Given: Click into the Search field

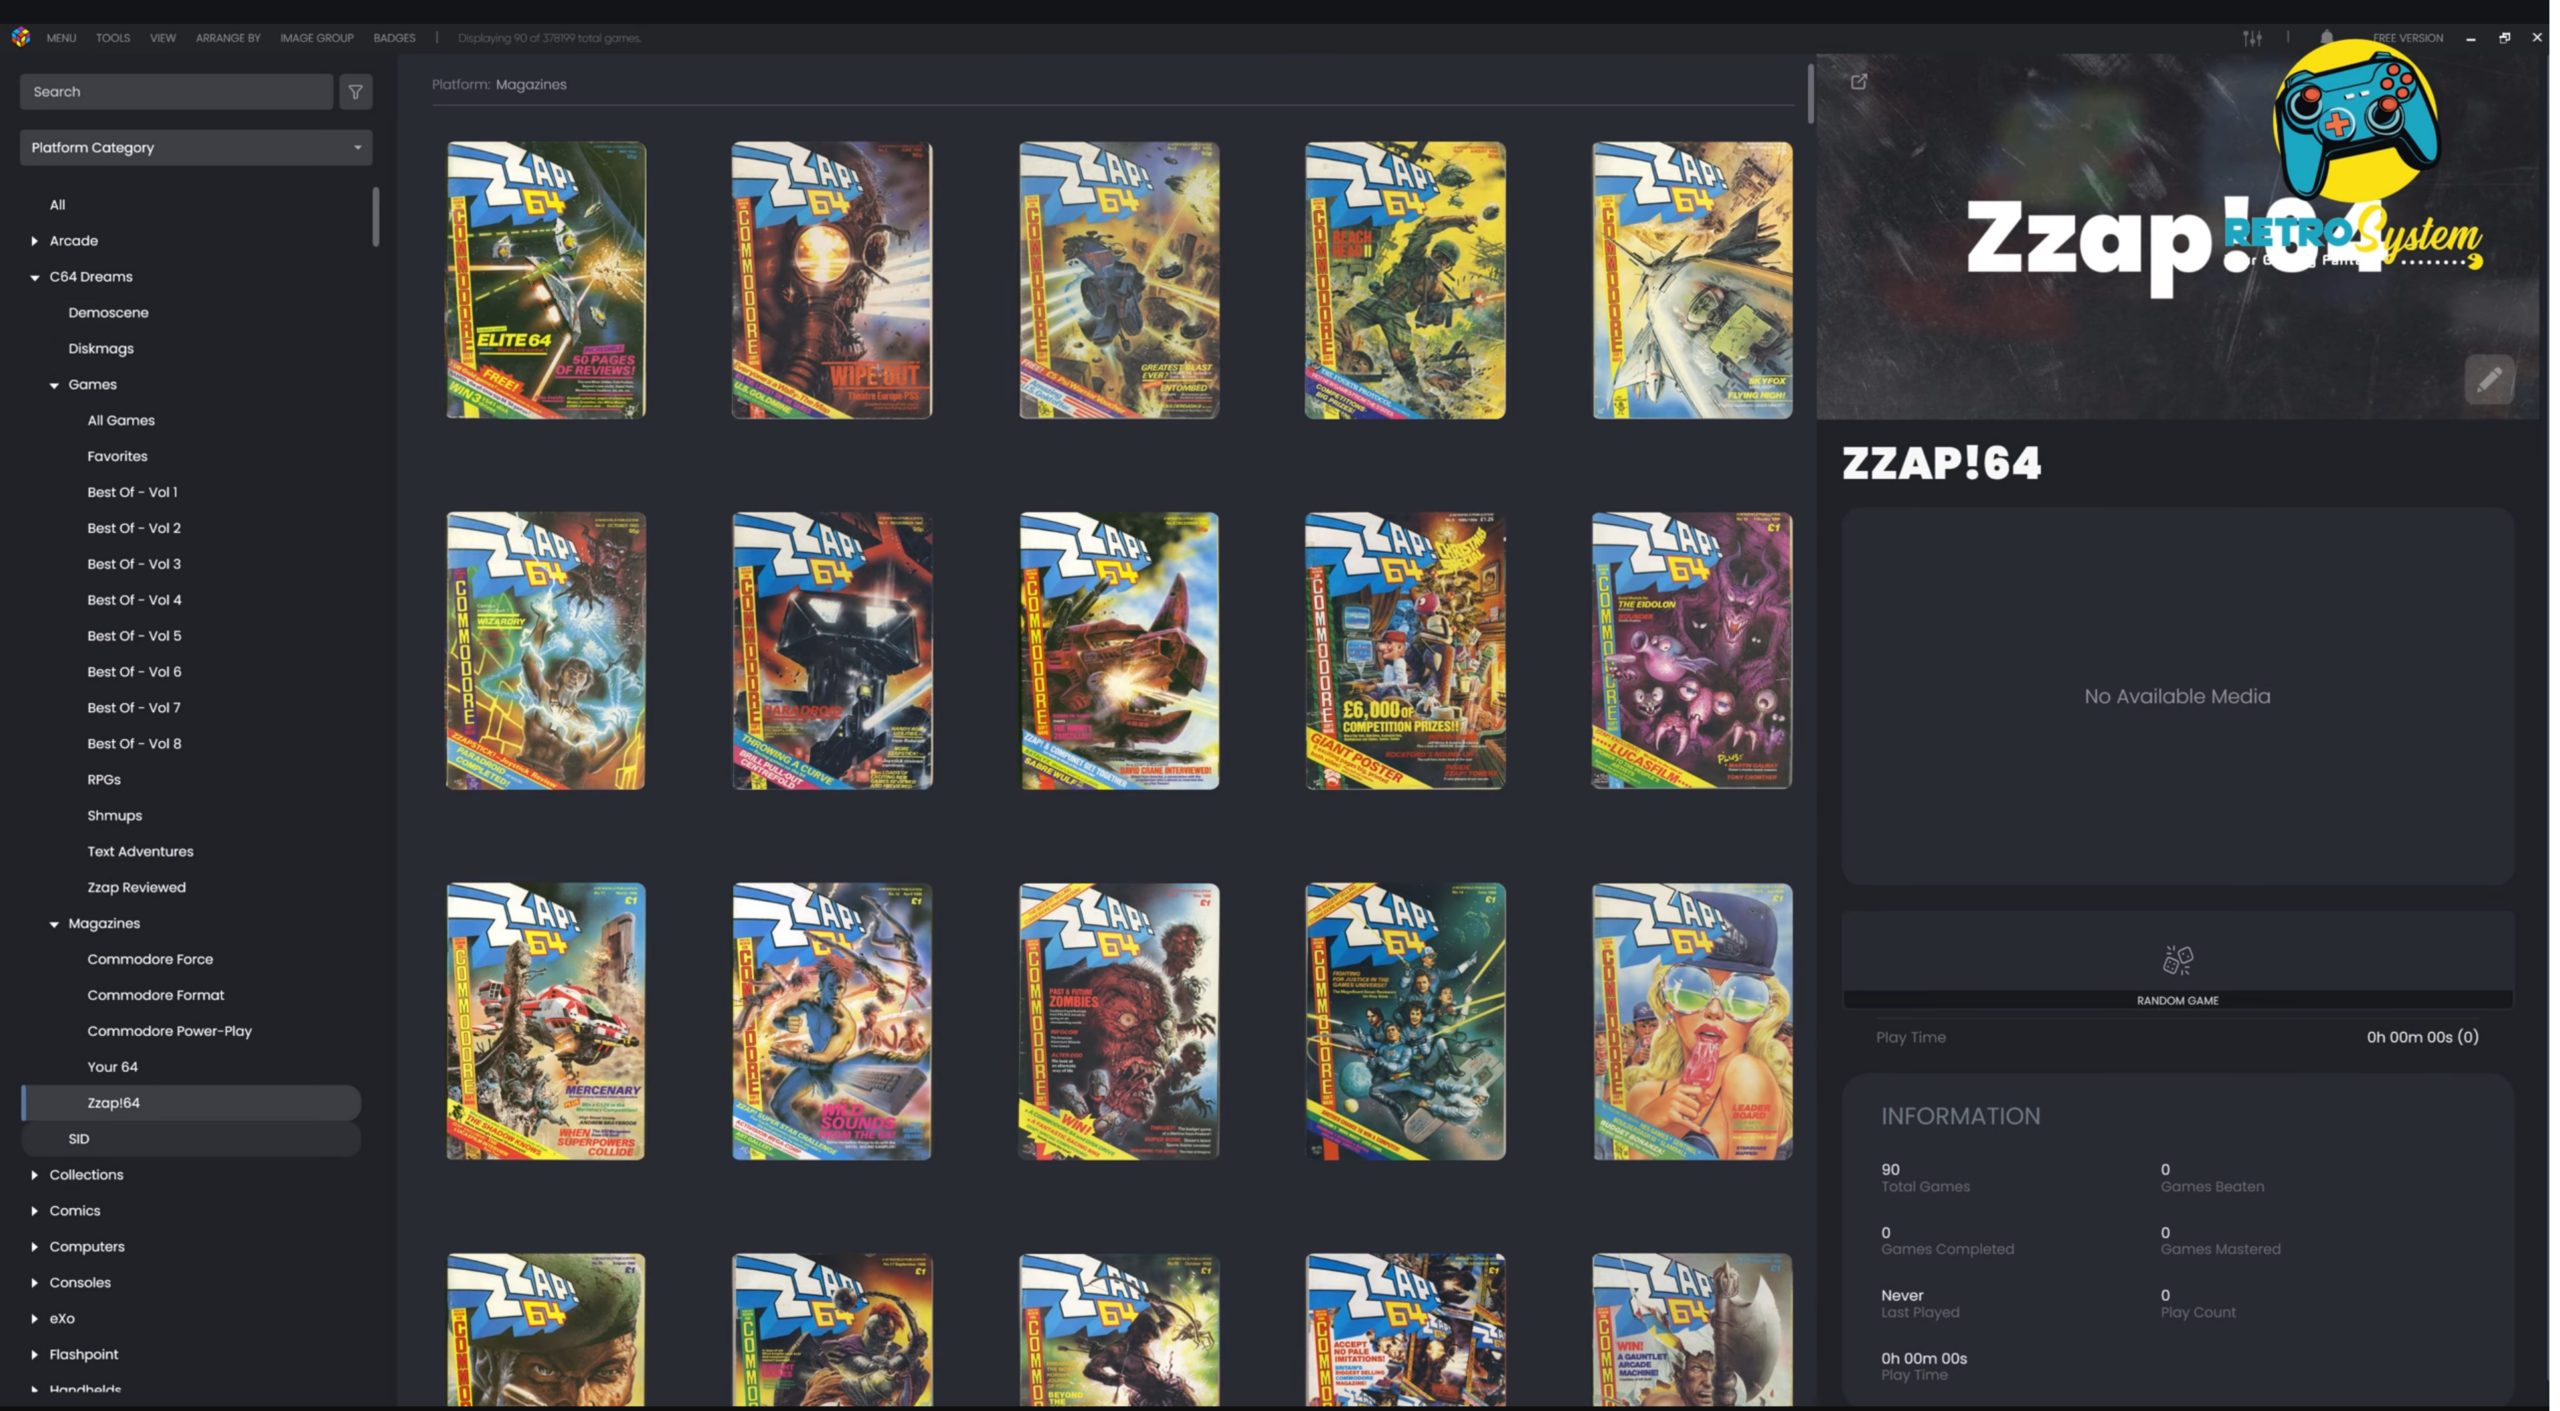Looking at the screenshot, I should coord(176,92).
